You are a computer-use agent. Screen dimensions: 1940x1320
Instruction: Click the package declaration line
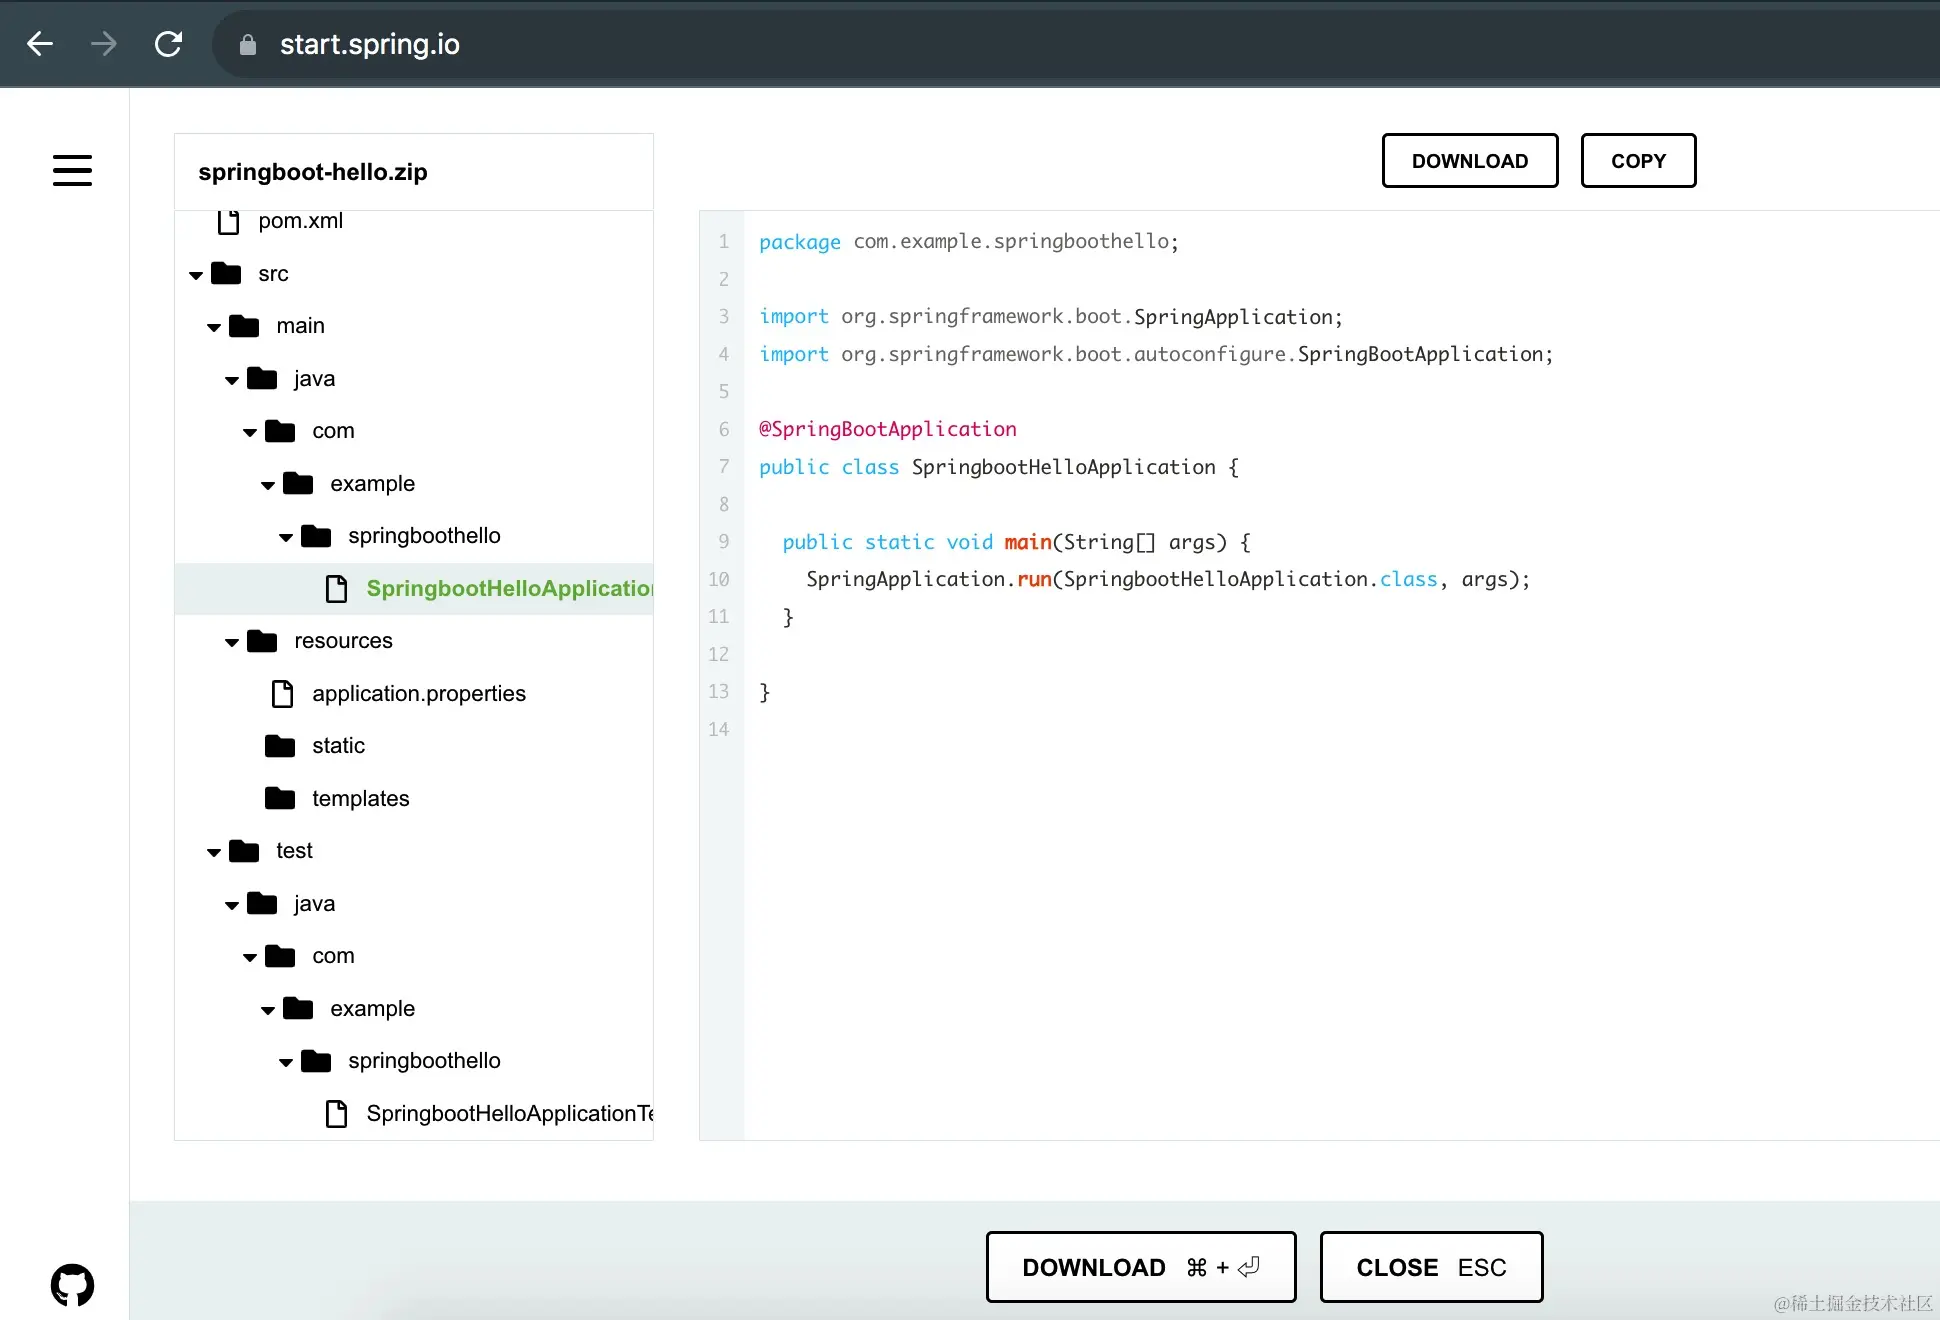tap(969, 242)
